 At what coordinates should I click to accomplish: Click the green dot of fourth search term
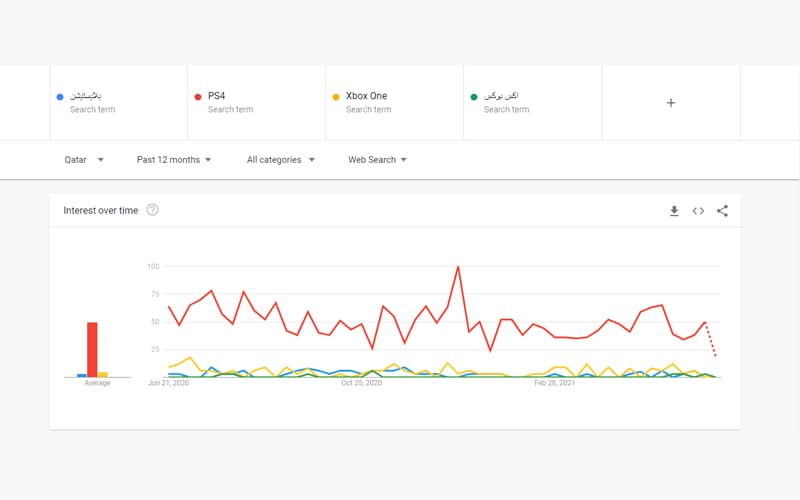[474, 96]
